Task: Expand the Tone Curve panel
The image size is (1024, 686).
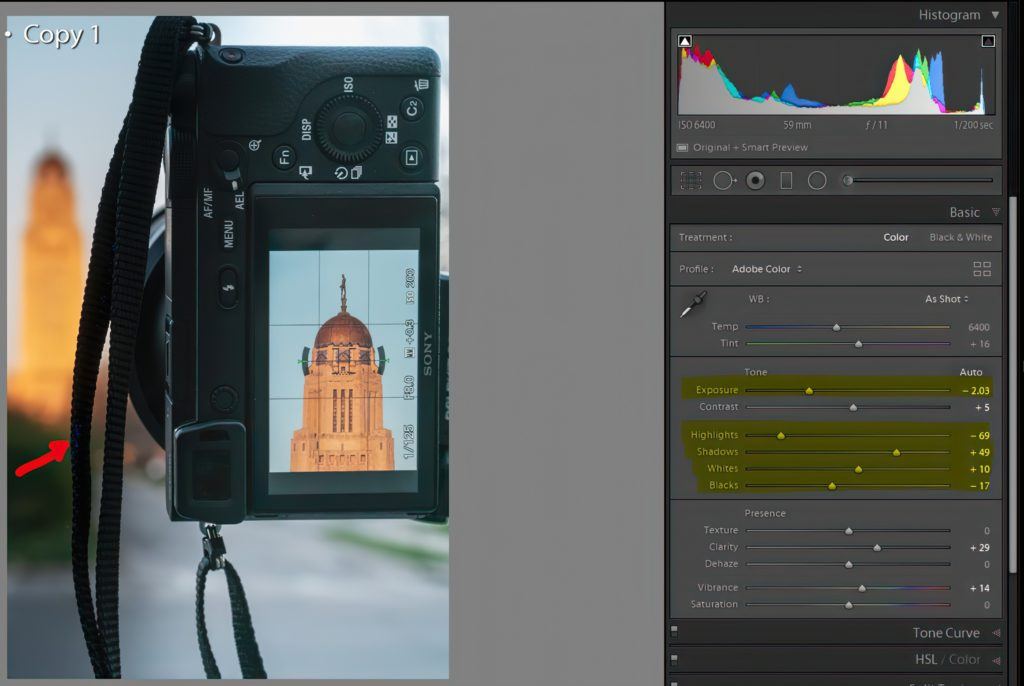Action: [x=995, y=633]
